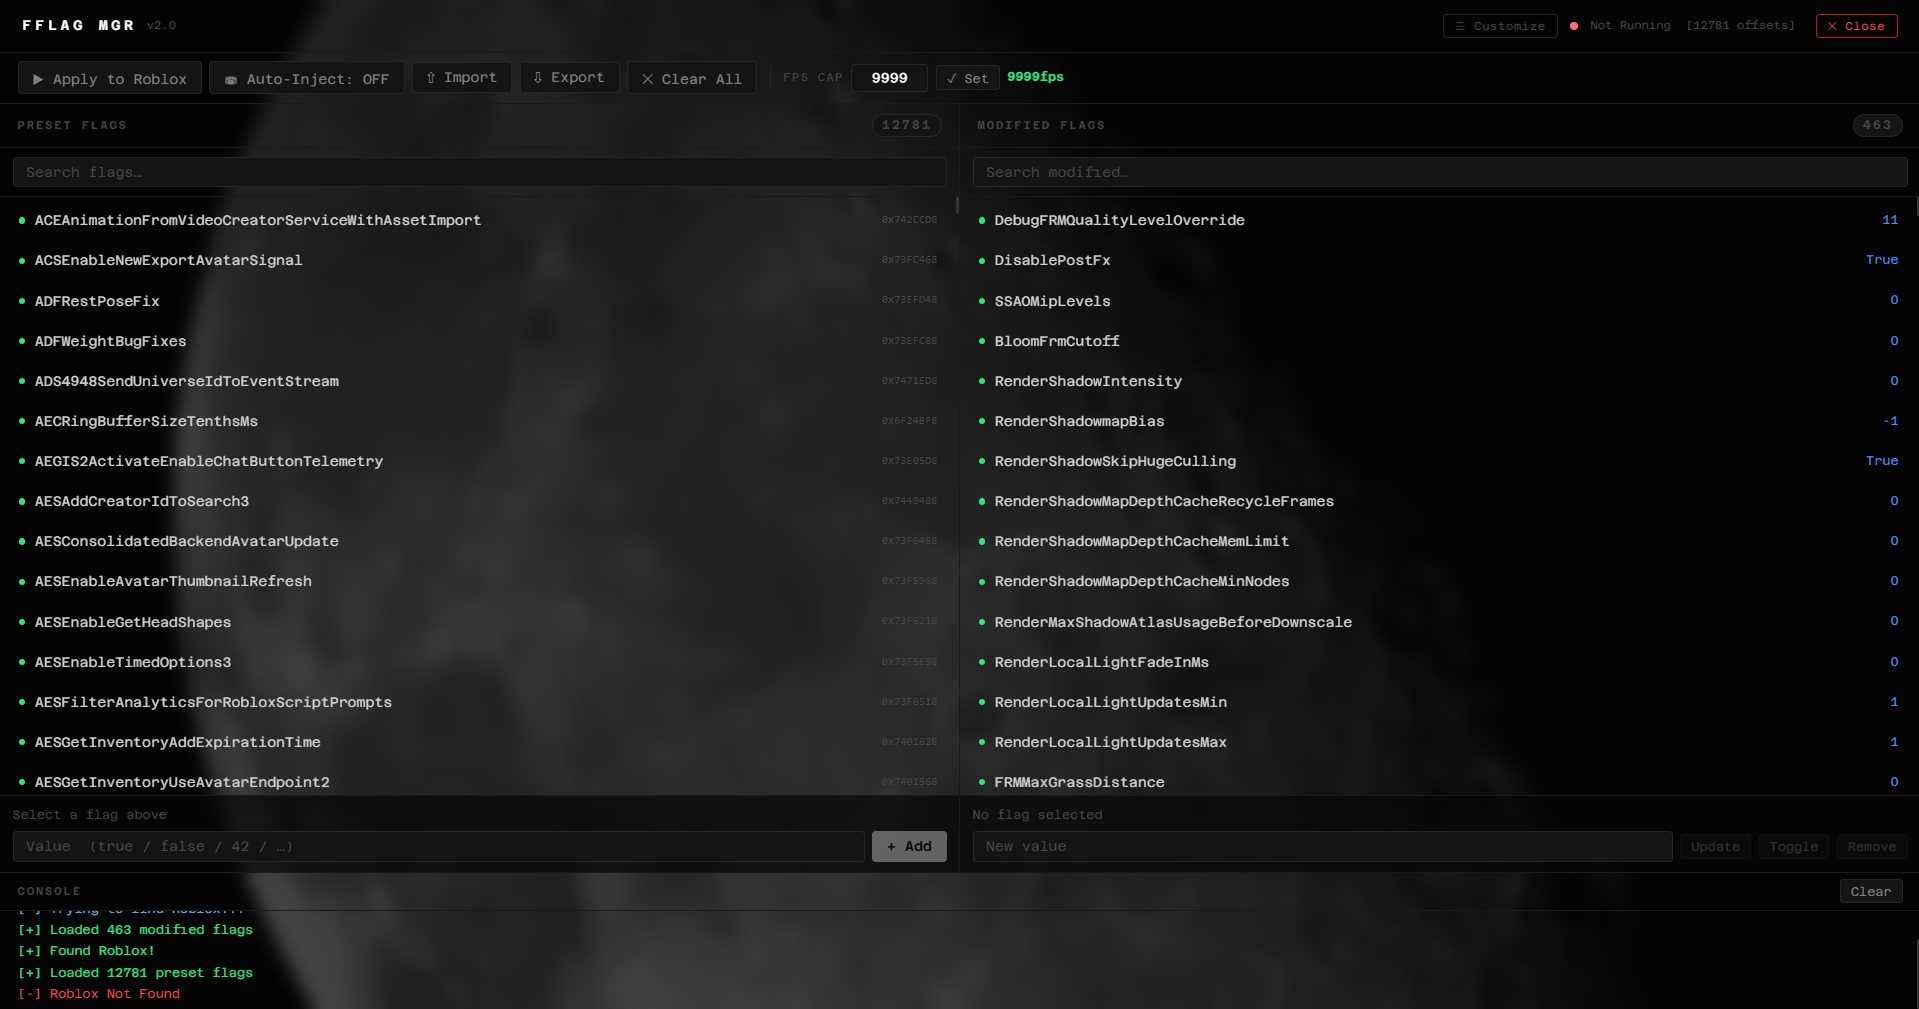Select AESEnableGetHeadShapes from flag list
This screenshot has width=1919, height=1009.
[132, 622]
